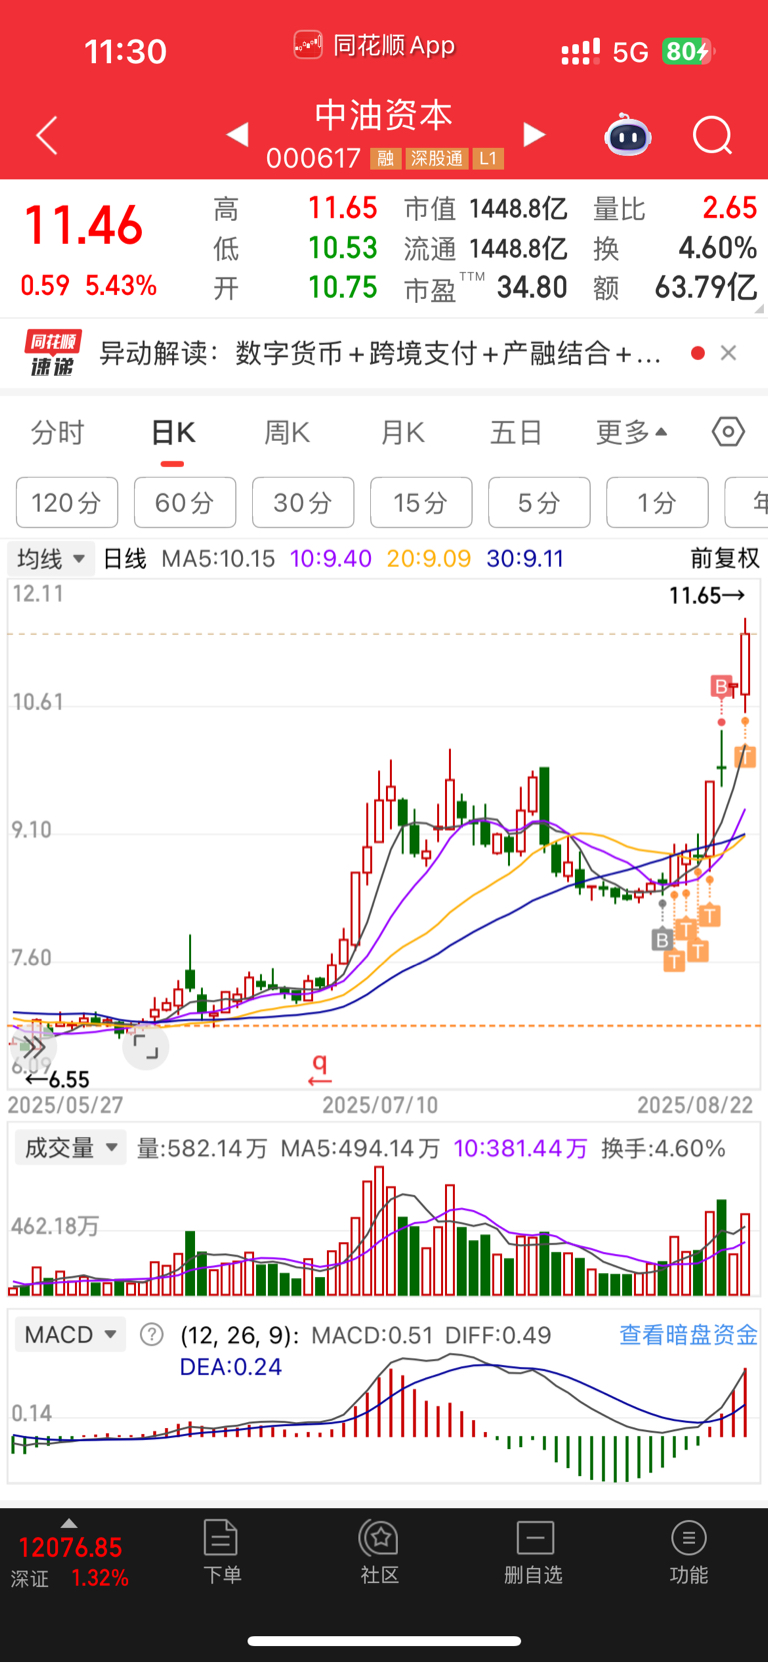Open the MACD indicator dropdown

(69, 1335)
